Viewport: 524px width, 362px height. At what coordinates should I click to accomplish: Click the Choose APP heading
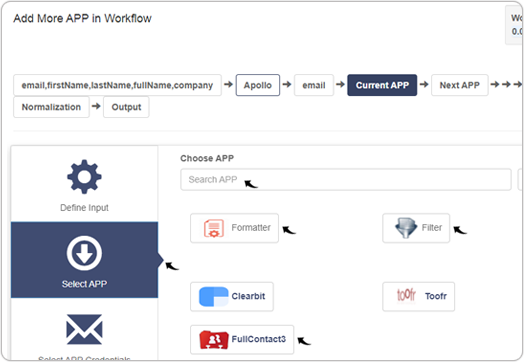tap(207, 158)
